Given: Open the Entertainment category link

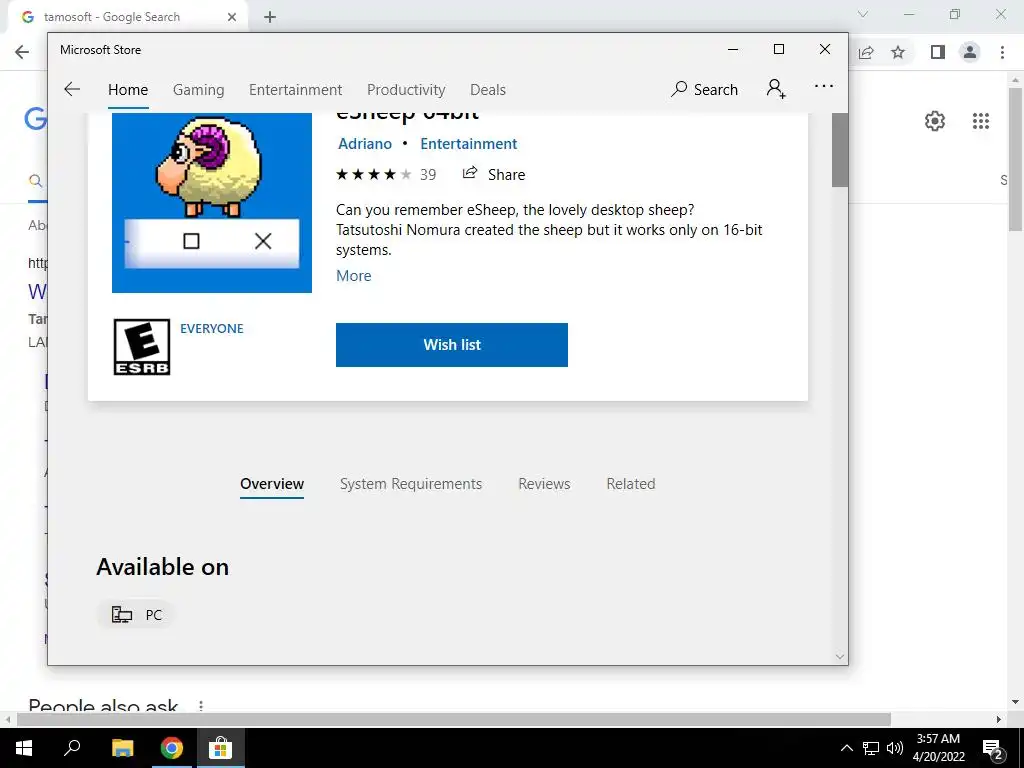Looking at the screenshot, I should [x=469, y=144].
